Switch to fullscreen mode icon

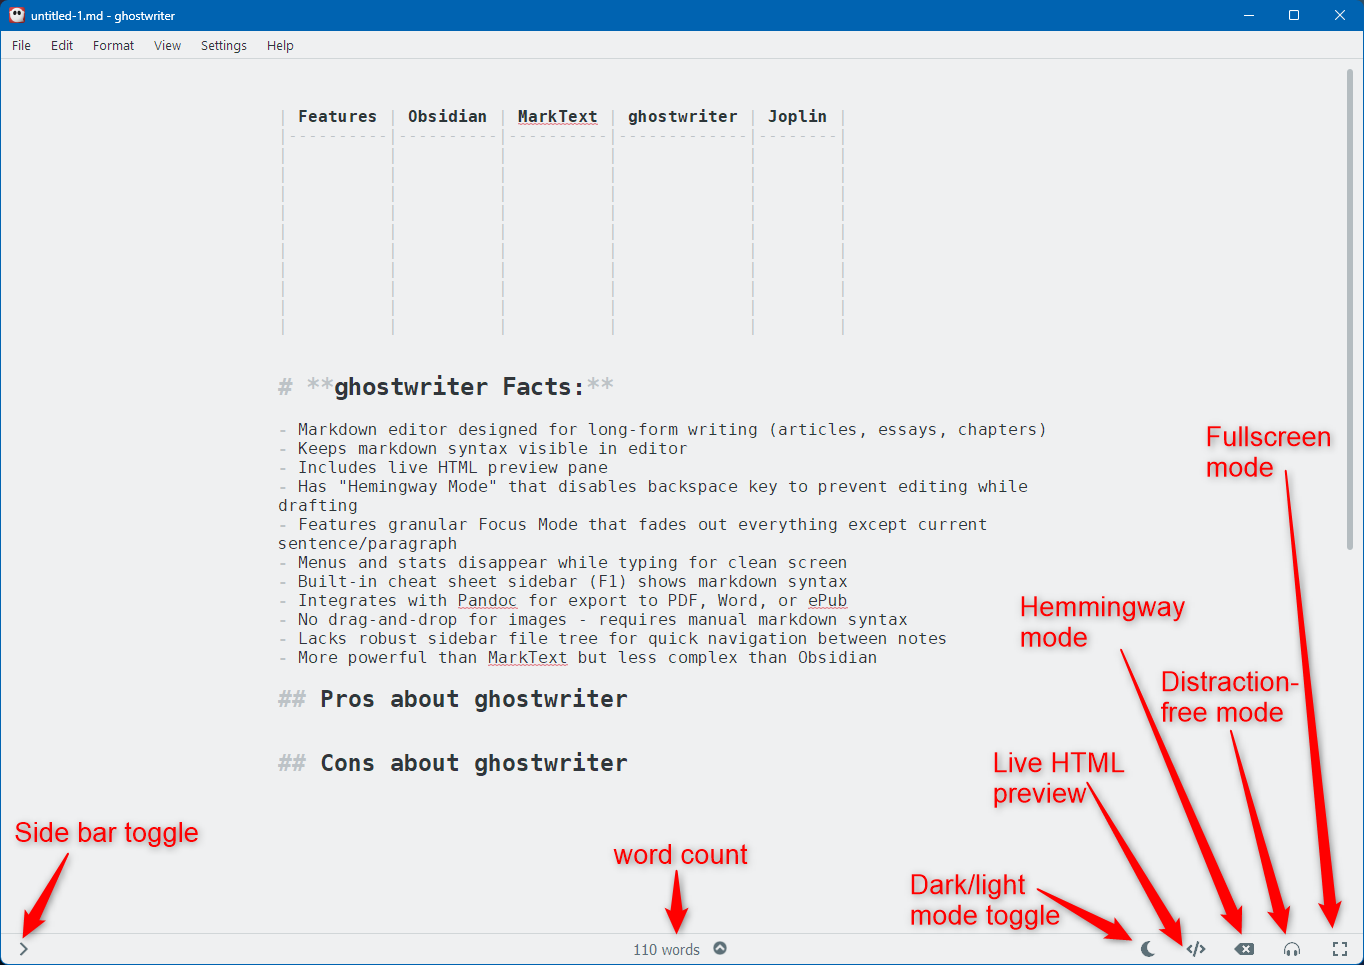pos(1340,949)
